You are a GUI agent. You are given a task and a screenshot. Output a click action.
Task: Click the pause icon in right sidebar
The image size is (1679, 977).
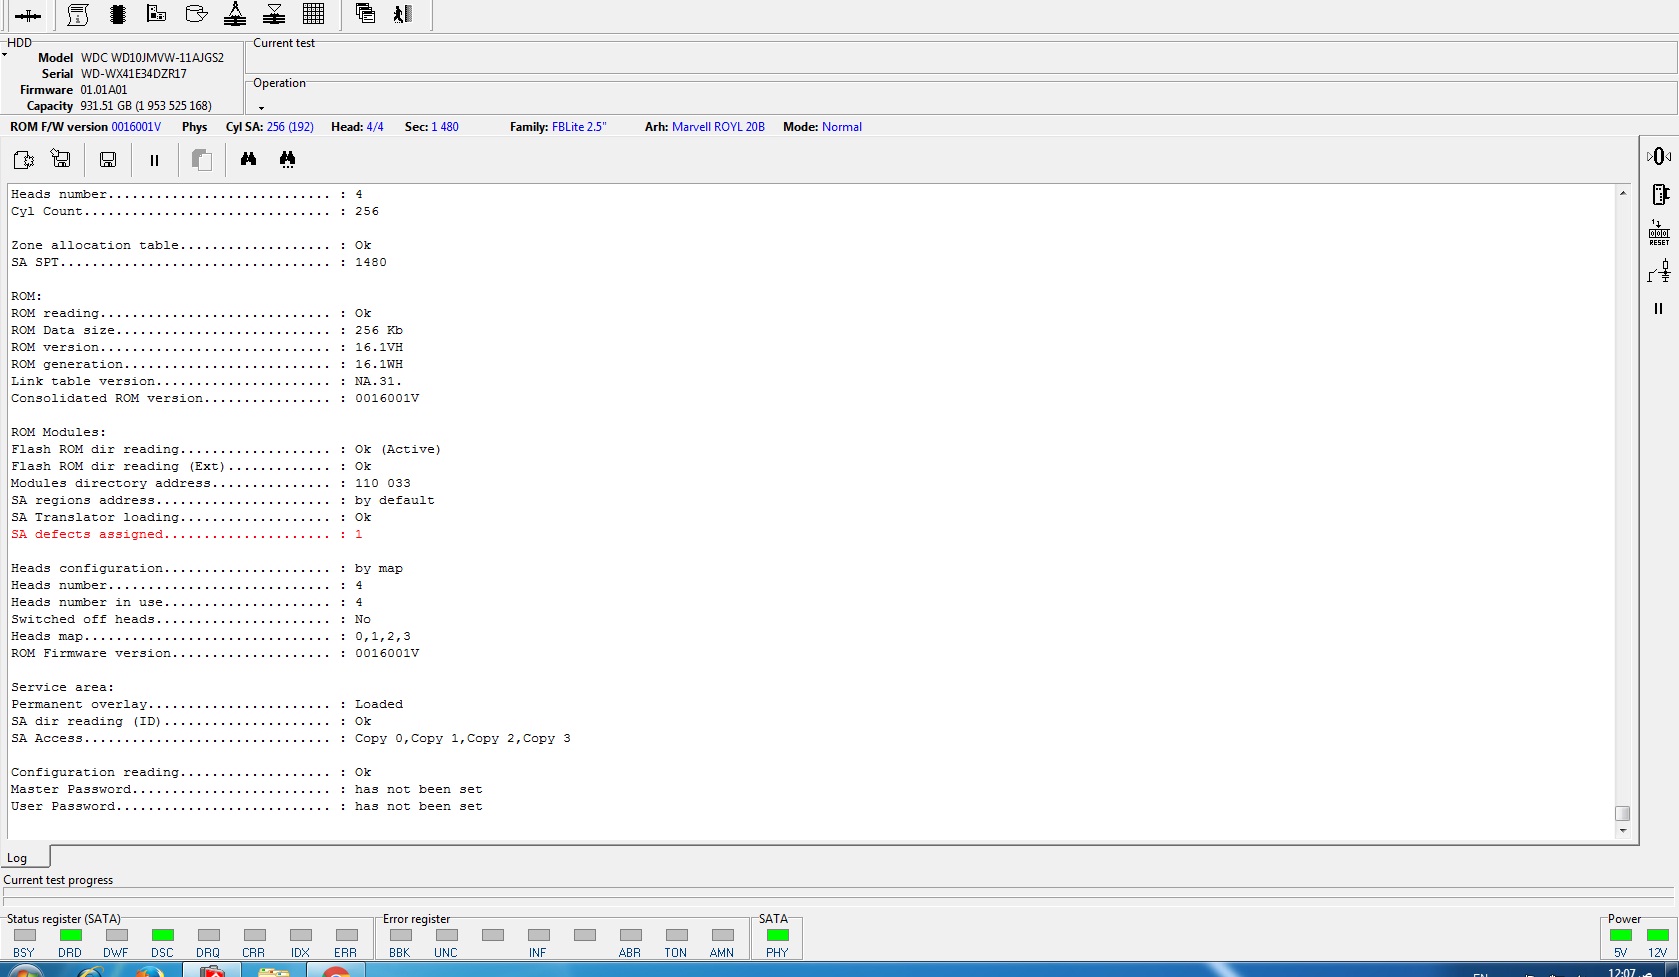click(x=1659, y=309)
